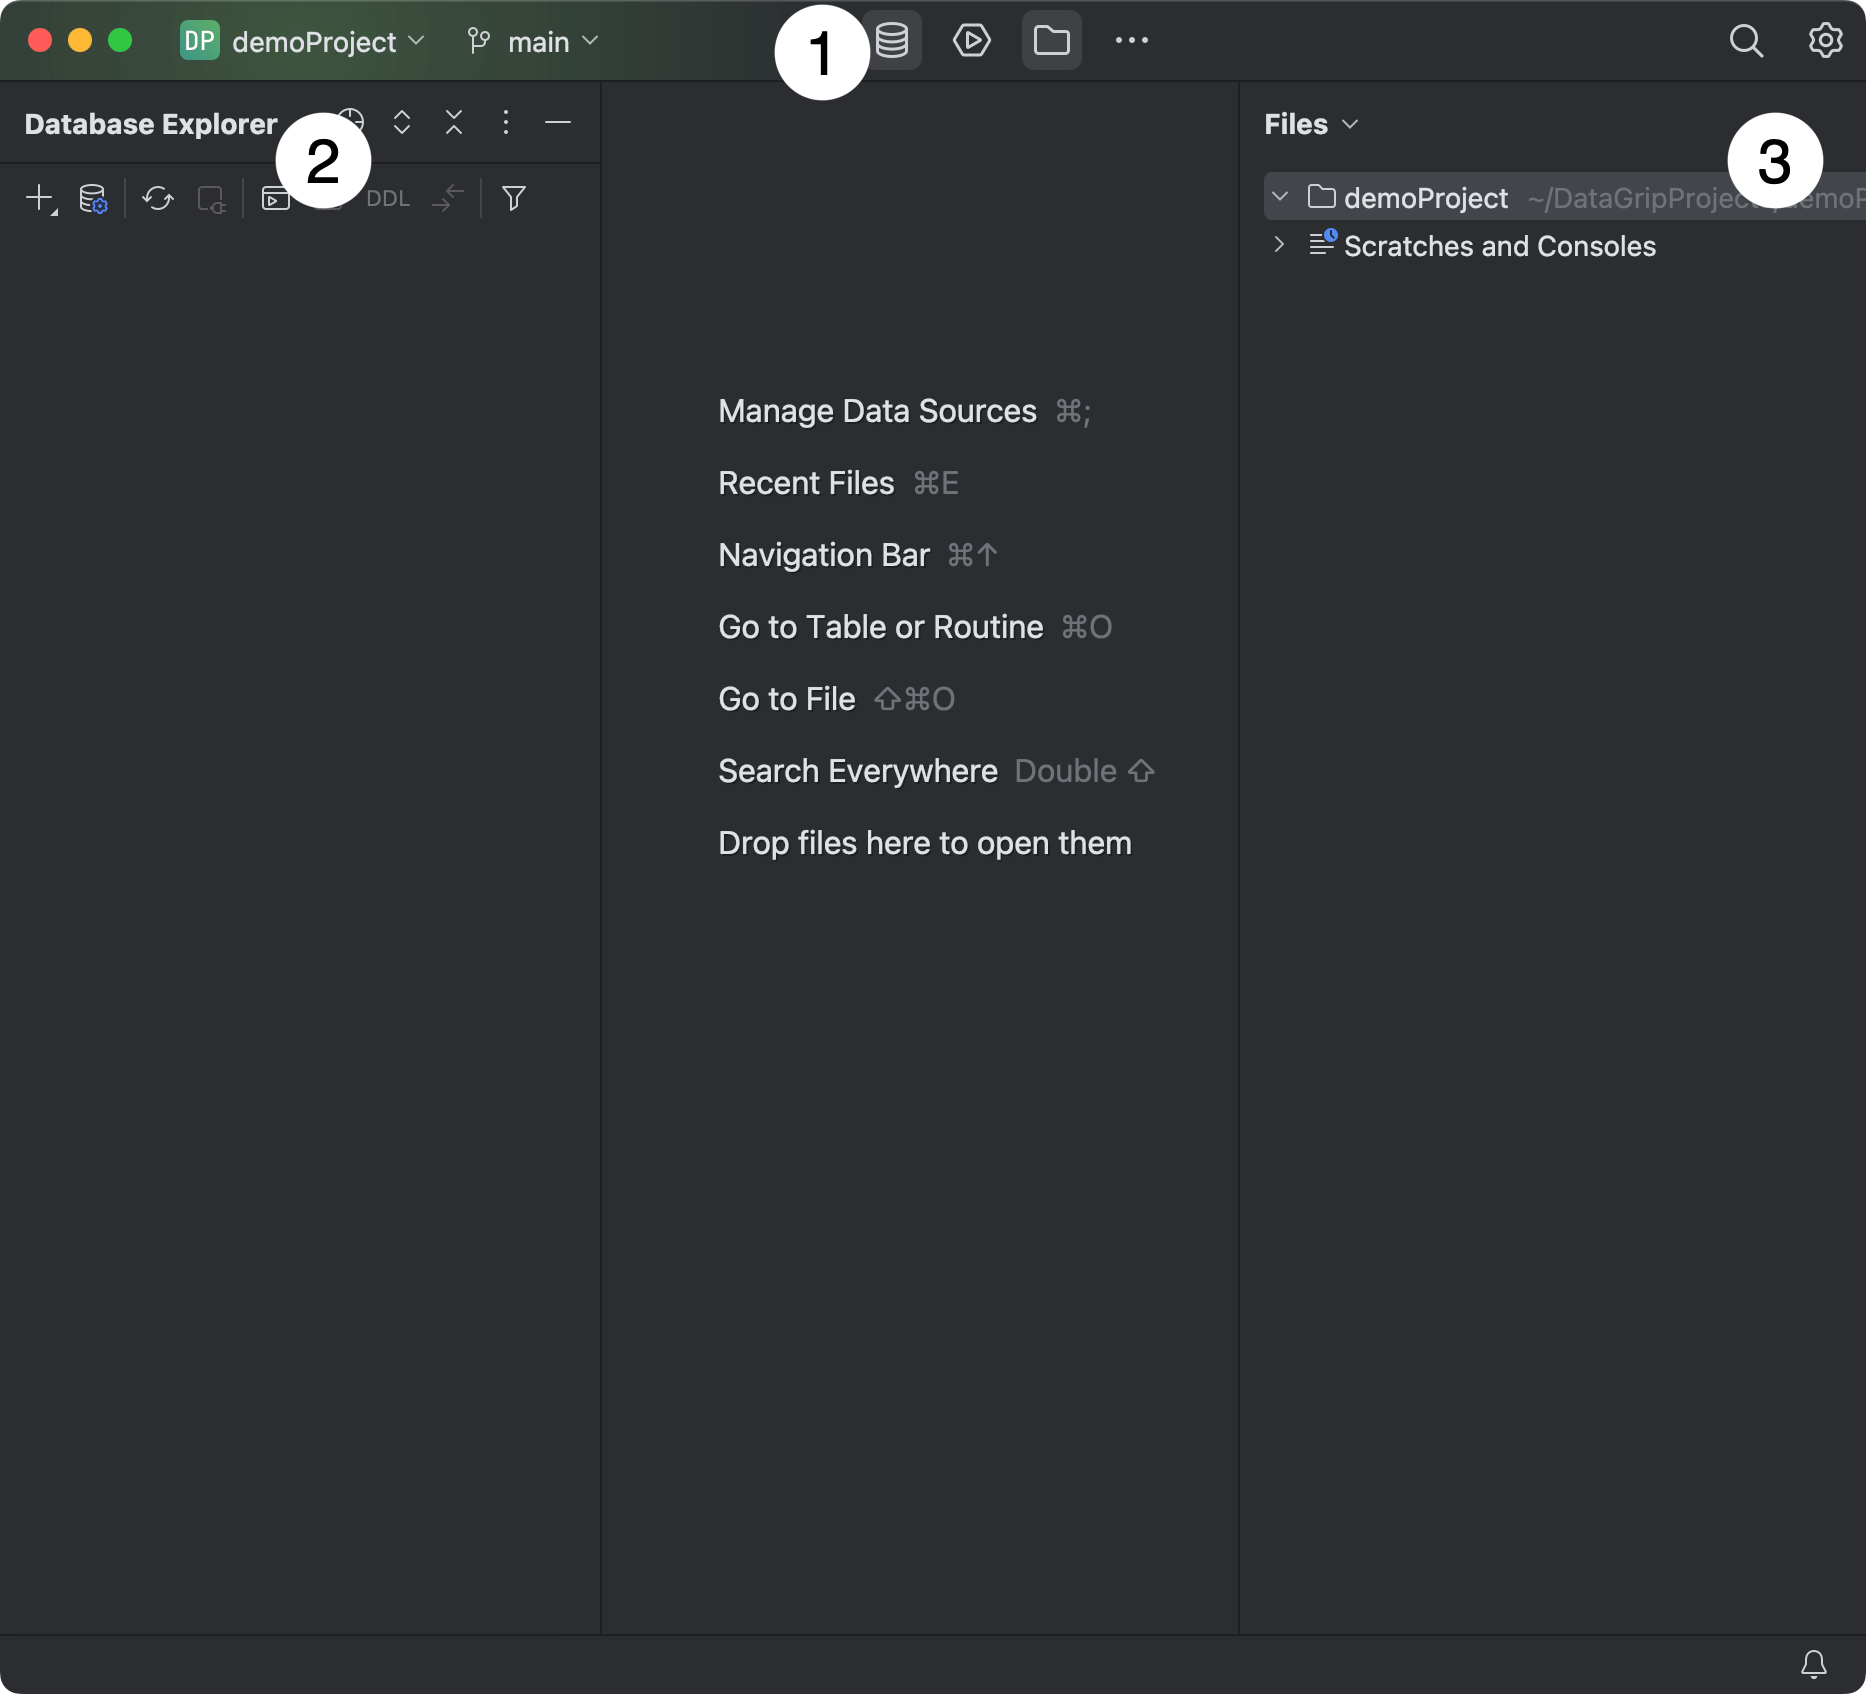
Task: Open the notifications bell
Action: click(1814, 1664)
